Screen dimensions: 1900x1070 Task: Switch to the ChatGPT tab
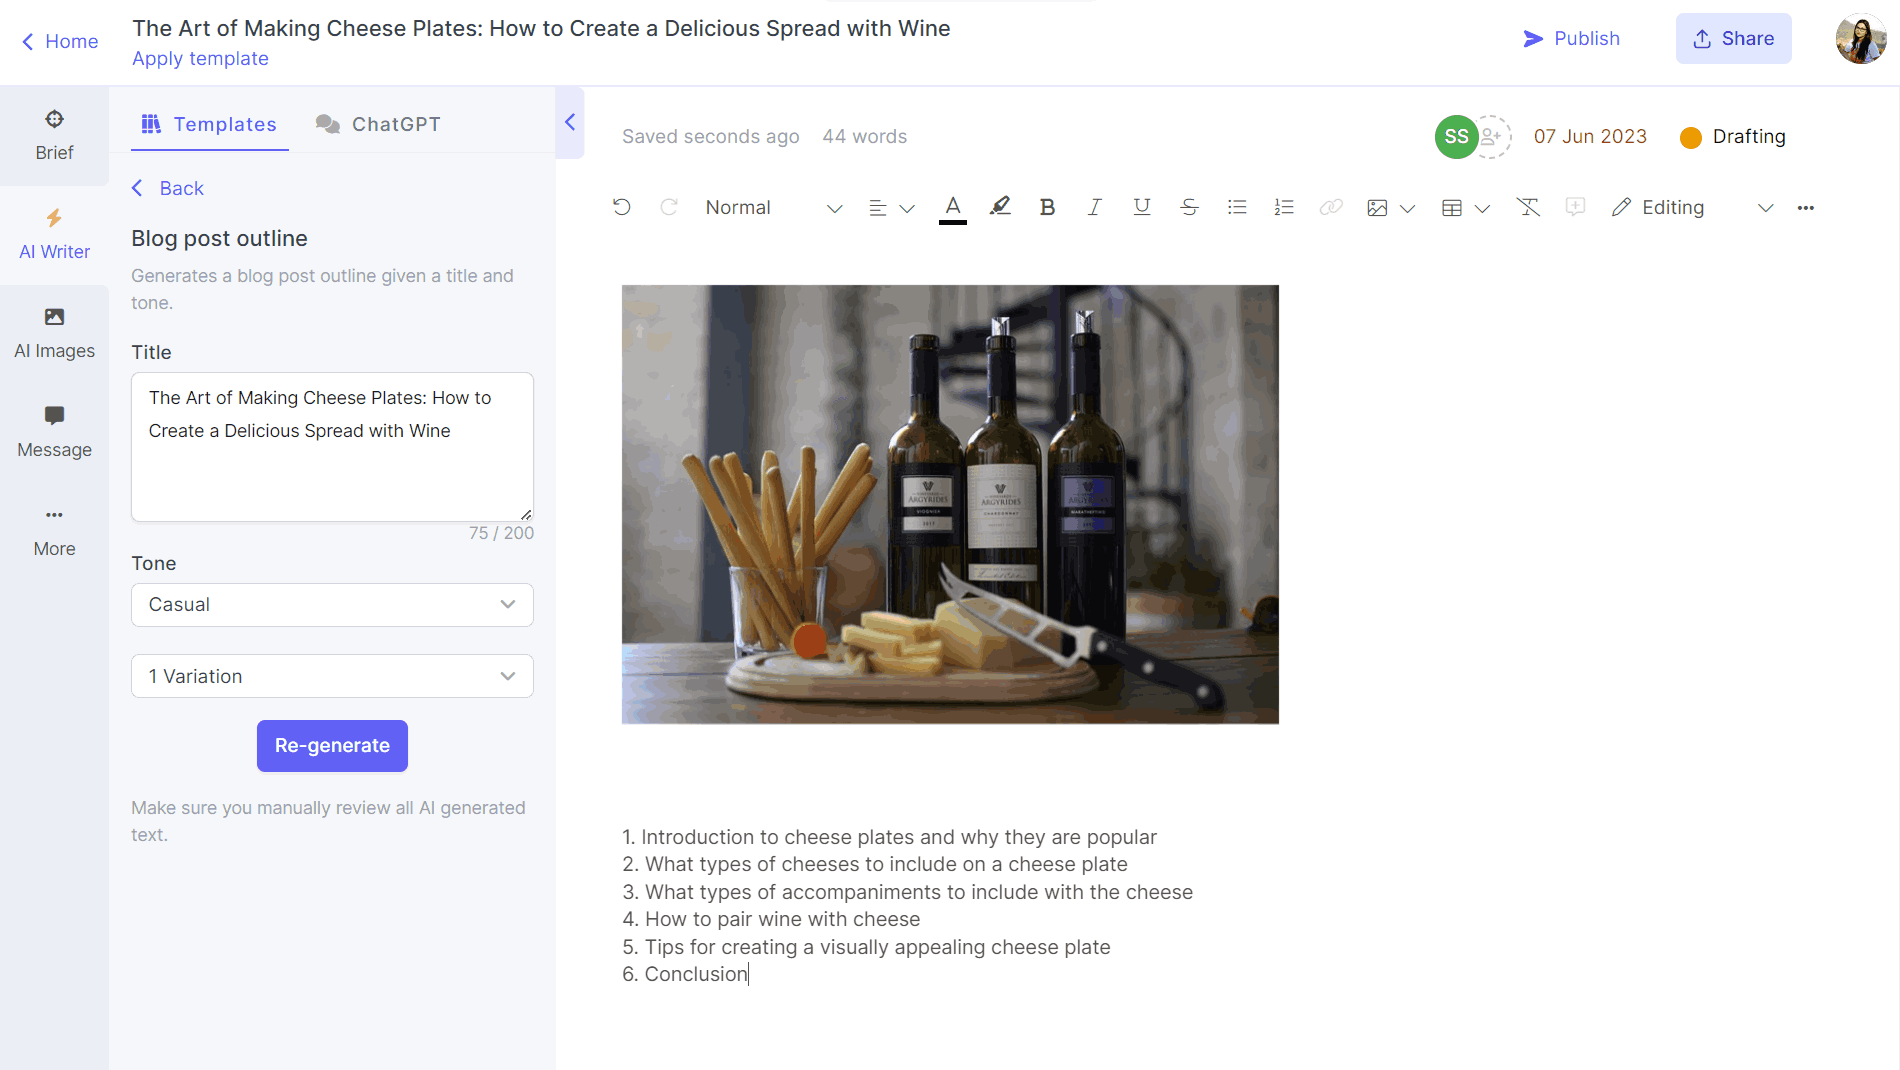point(378,124)
